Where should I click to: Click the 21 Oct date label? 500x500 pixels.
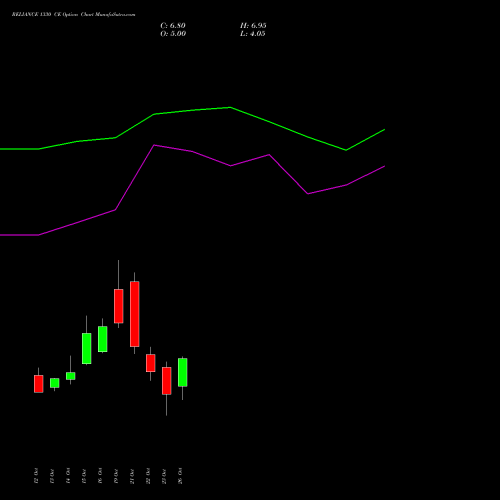tap(132, 476)
